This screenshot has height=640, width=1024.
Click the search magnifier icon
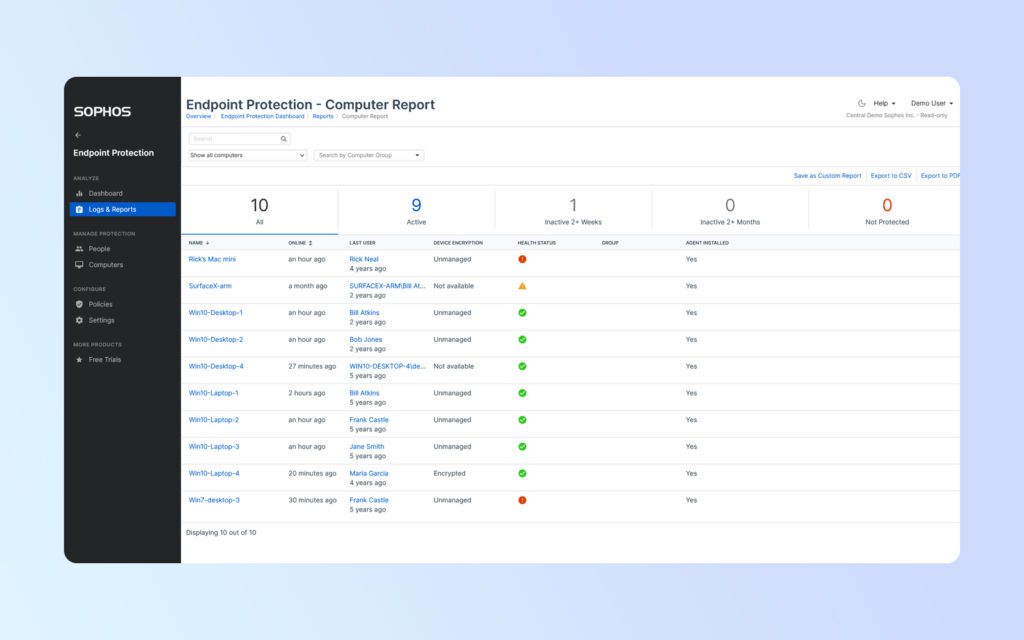pos(283,138)
